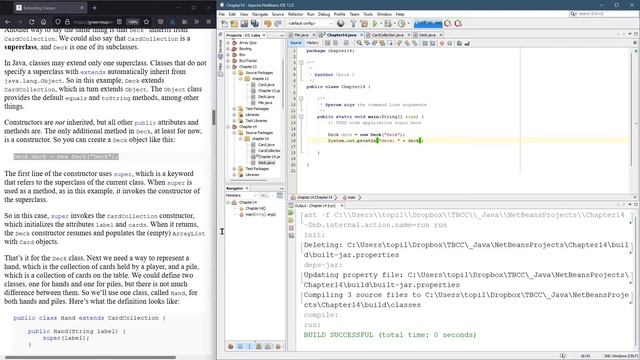Open the default config dropdown
This screenshot has height=360, width=640.
pyautogui.click(x=310, y=24)
